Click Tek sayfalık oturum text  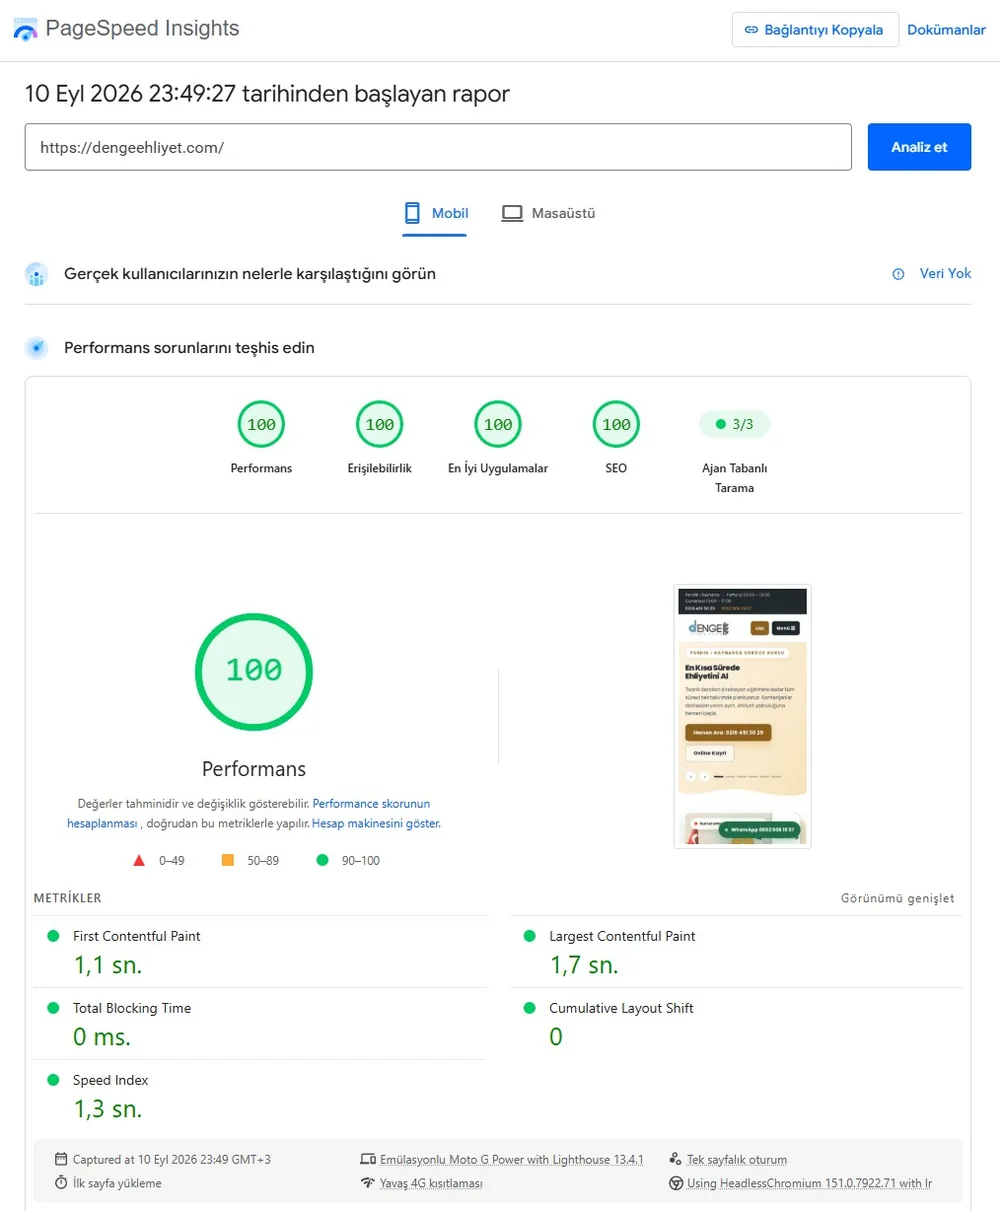(x=737, y=1160)
